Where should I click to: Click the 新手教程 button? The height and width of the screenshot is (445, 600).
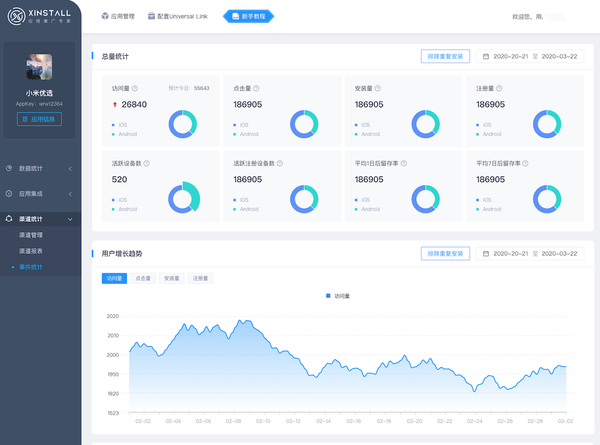point(248,16)
